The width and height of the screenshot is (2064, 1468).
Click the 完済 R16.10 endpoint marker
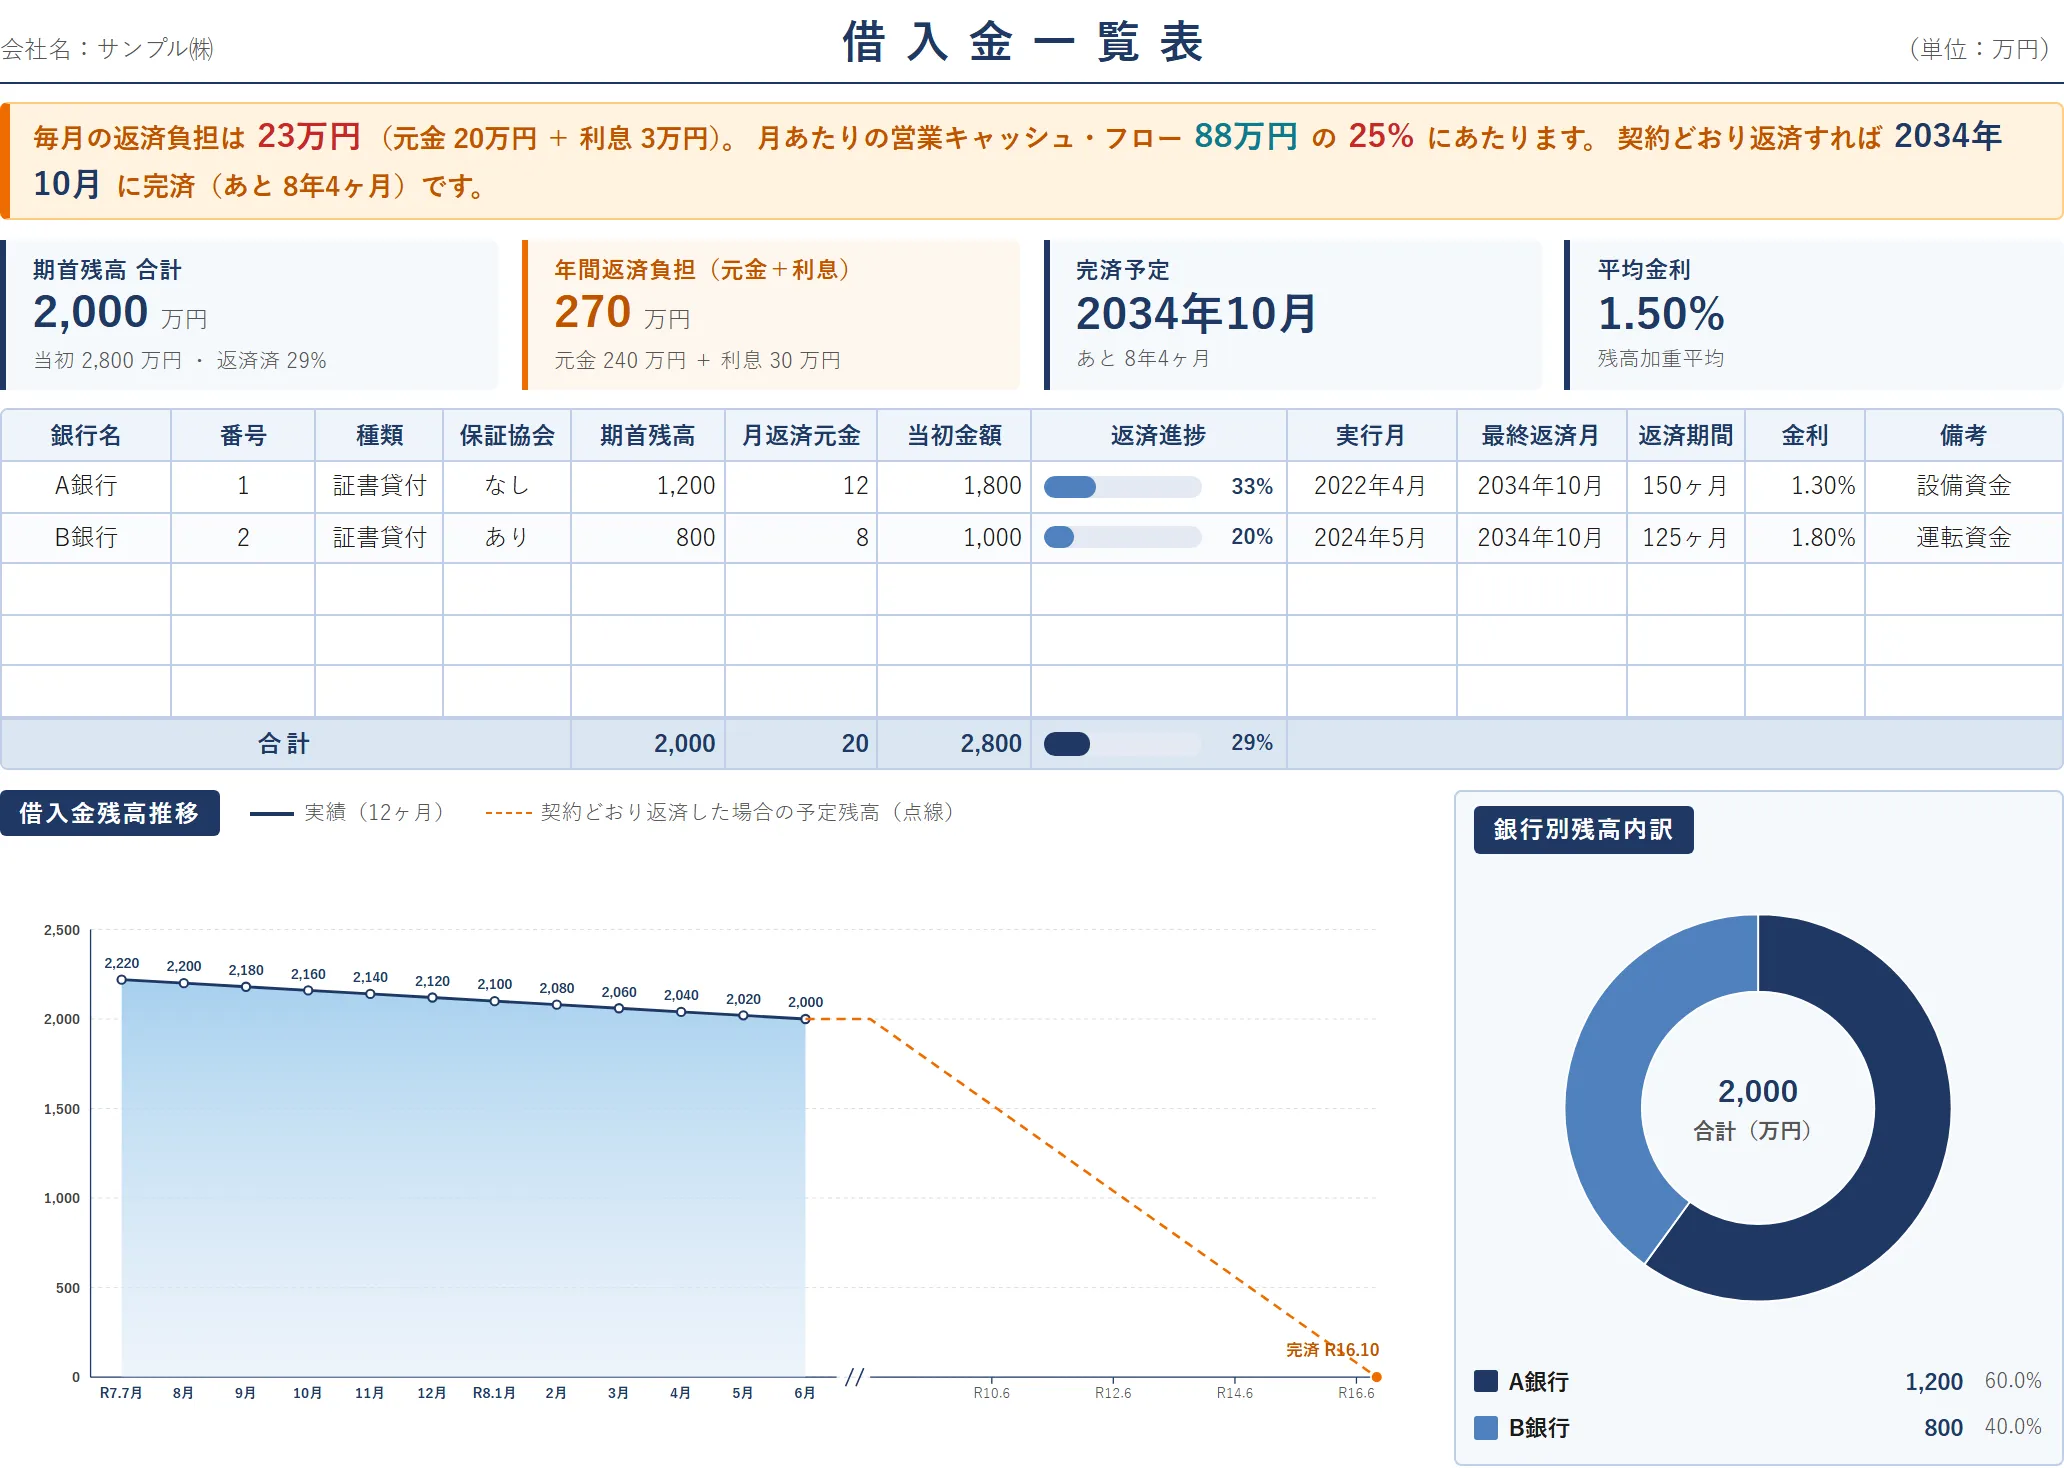coord(1377,1377)
